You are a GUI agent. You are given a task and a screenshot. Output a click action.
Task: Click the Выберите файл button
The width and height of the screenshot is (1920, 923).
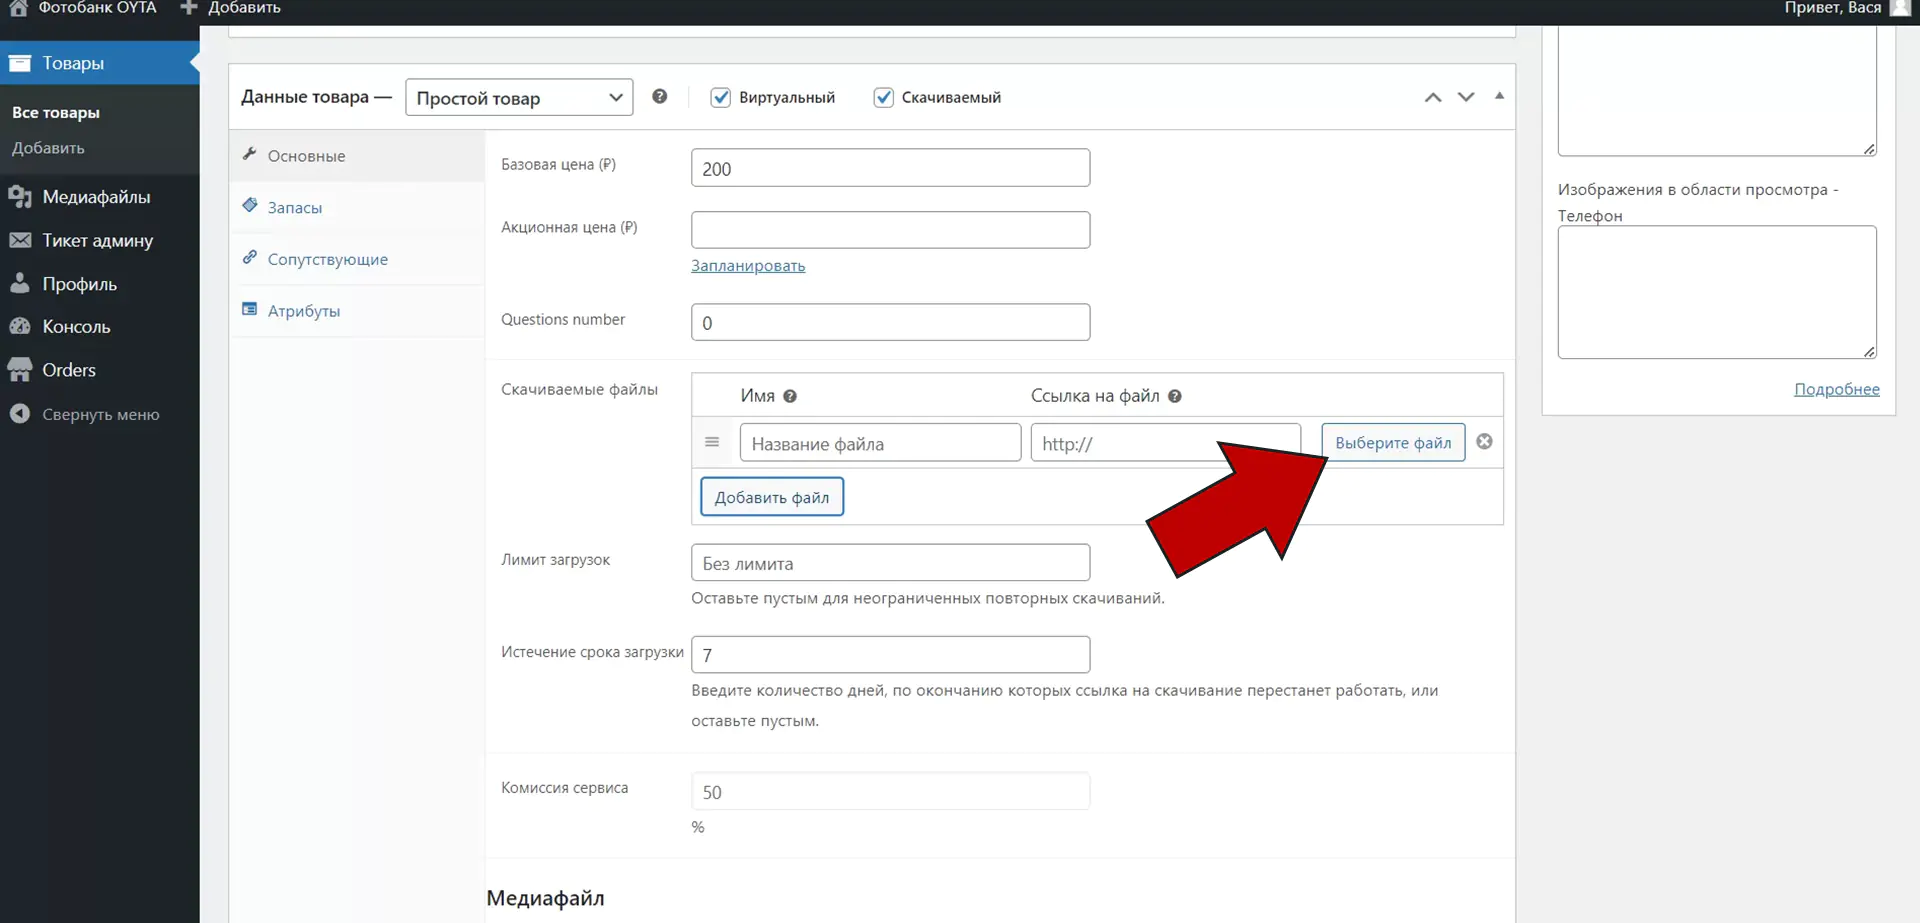1393,442
